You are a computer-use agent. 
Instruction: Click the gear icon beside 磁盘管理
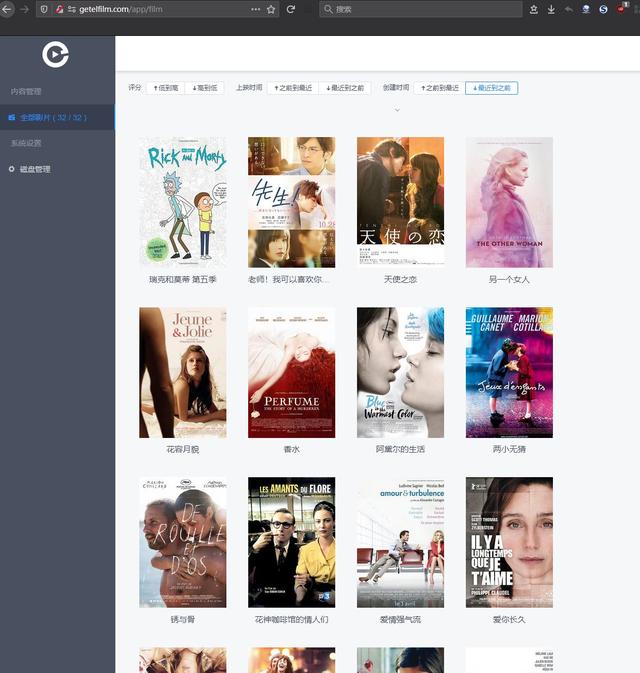coord(12,169)
